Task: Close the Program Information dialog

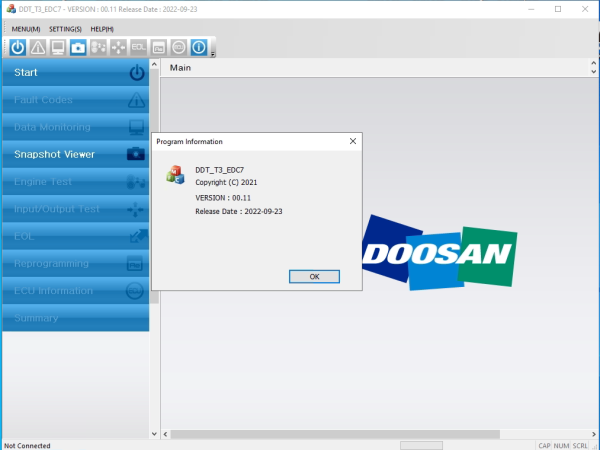Action: click(353, 141)
